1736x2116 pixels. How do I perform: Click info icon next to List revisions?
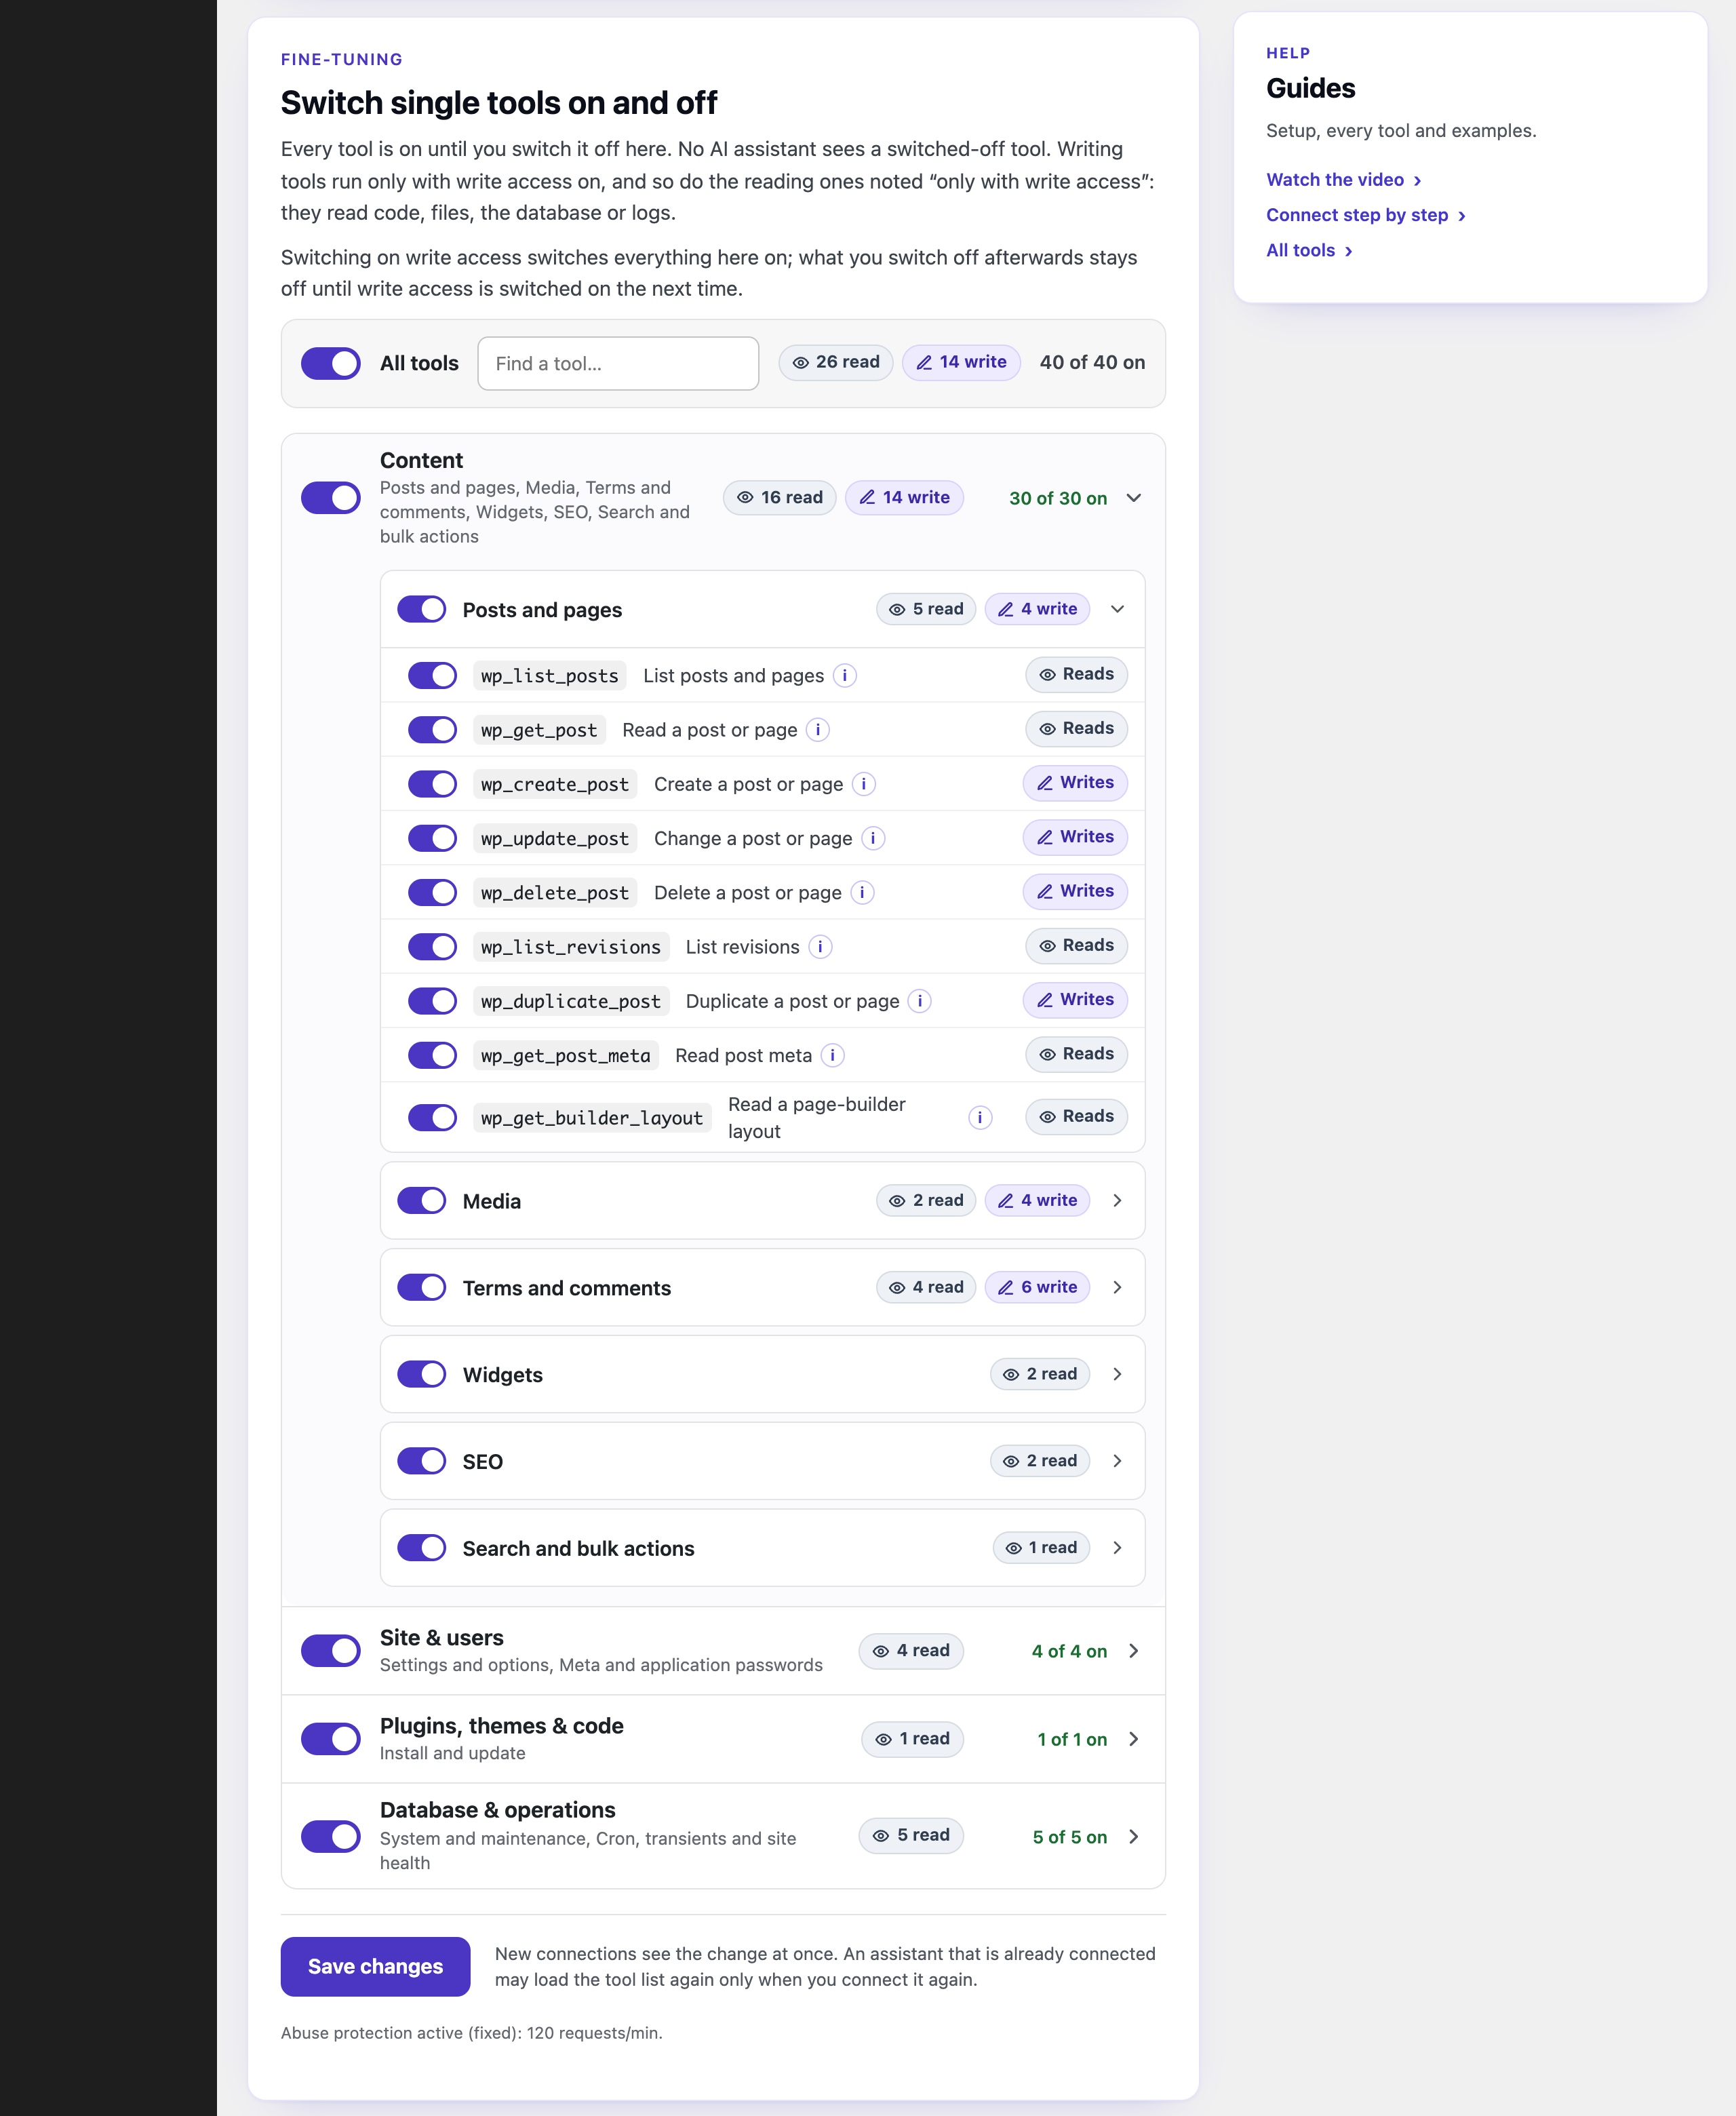(820, 947)
